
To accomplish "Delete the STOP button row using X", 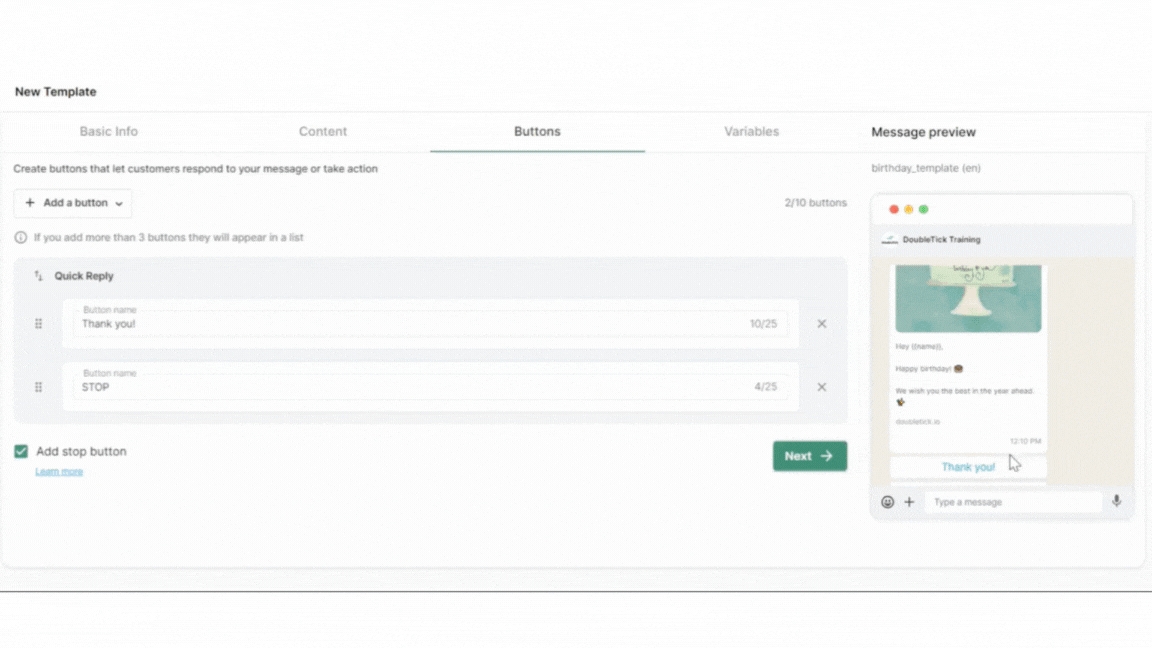I will coord(822,387).
